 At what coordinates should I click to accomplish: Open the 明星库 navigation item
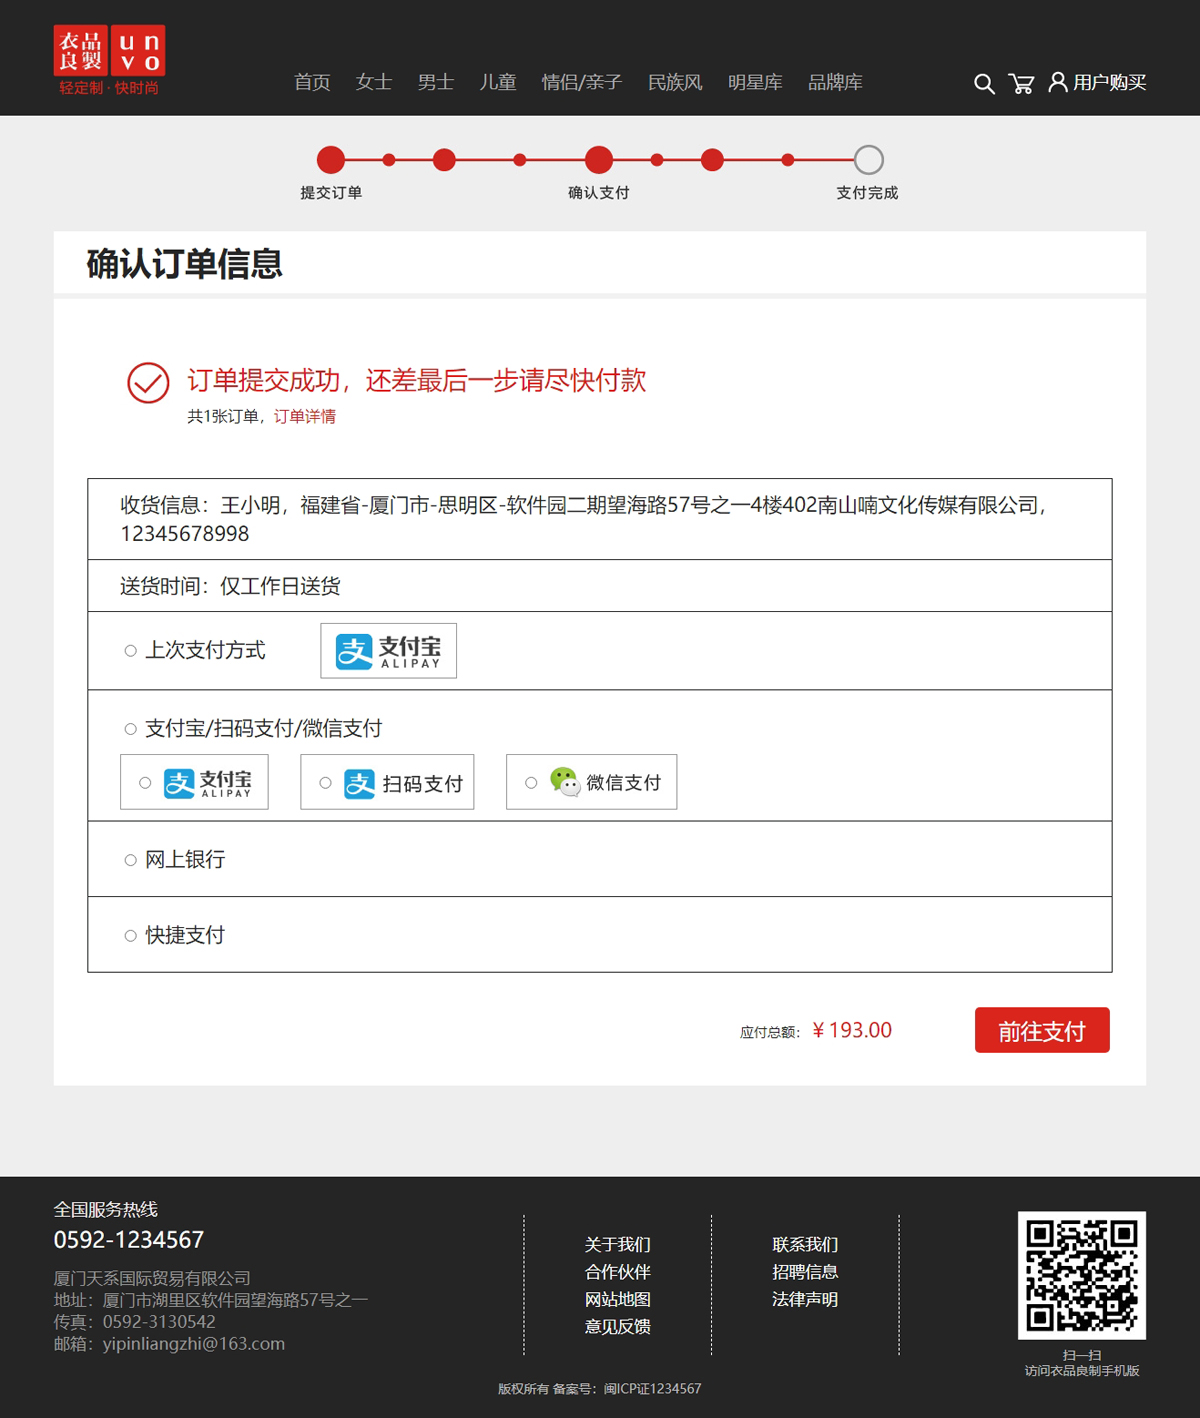(x=755, y=82)
